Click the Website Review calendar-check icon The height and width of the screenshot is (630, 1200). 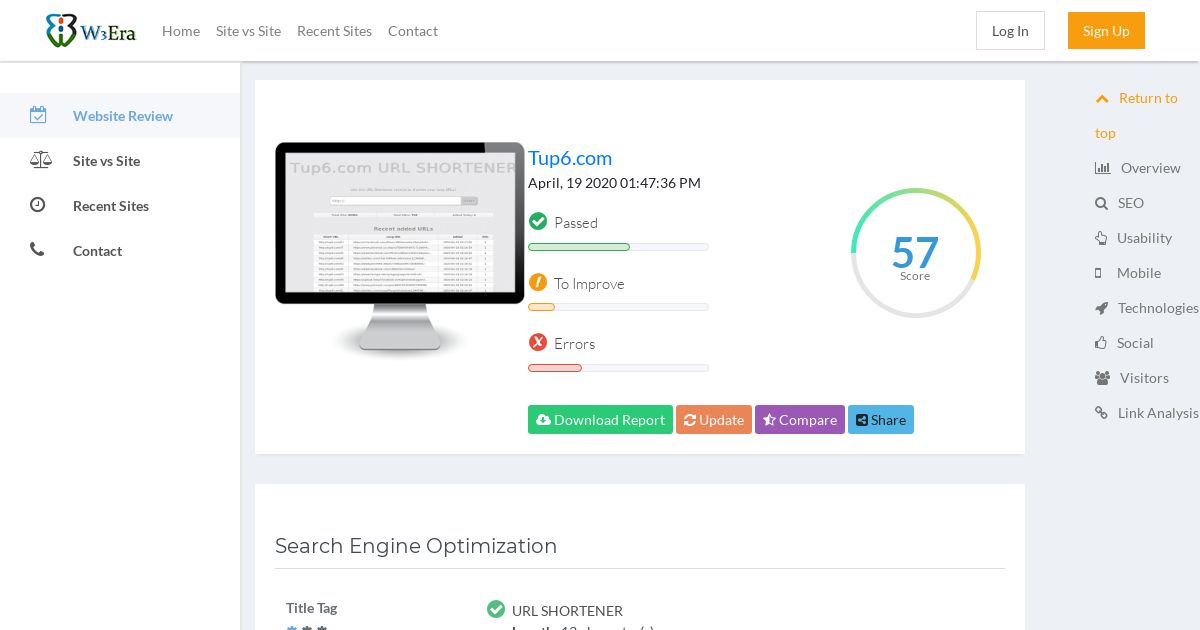click(38, 115)
